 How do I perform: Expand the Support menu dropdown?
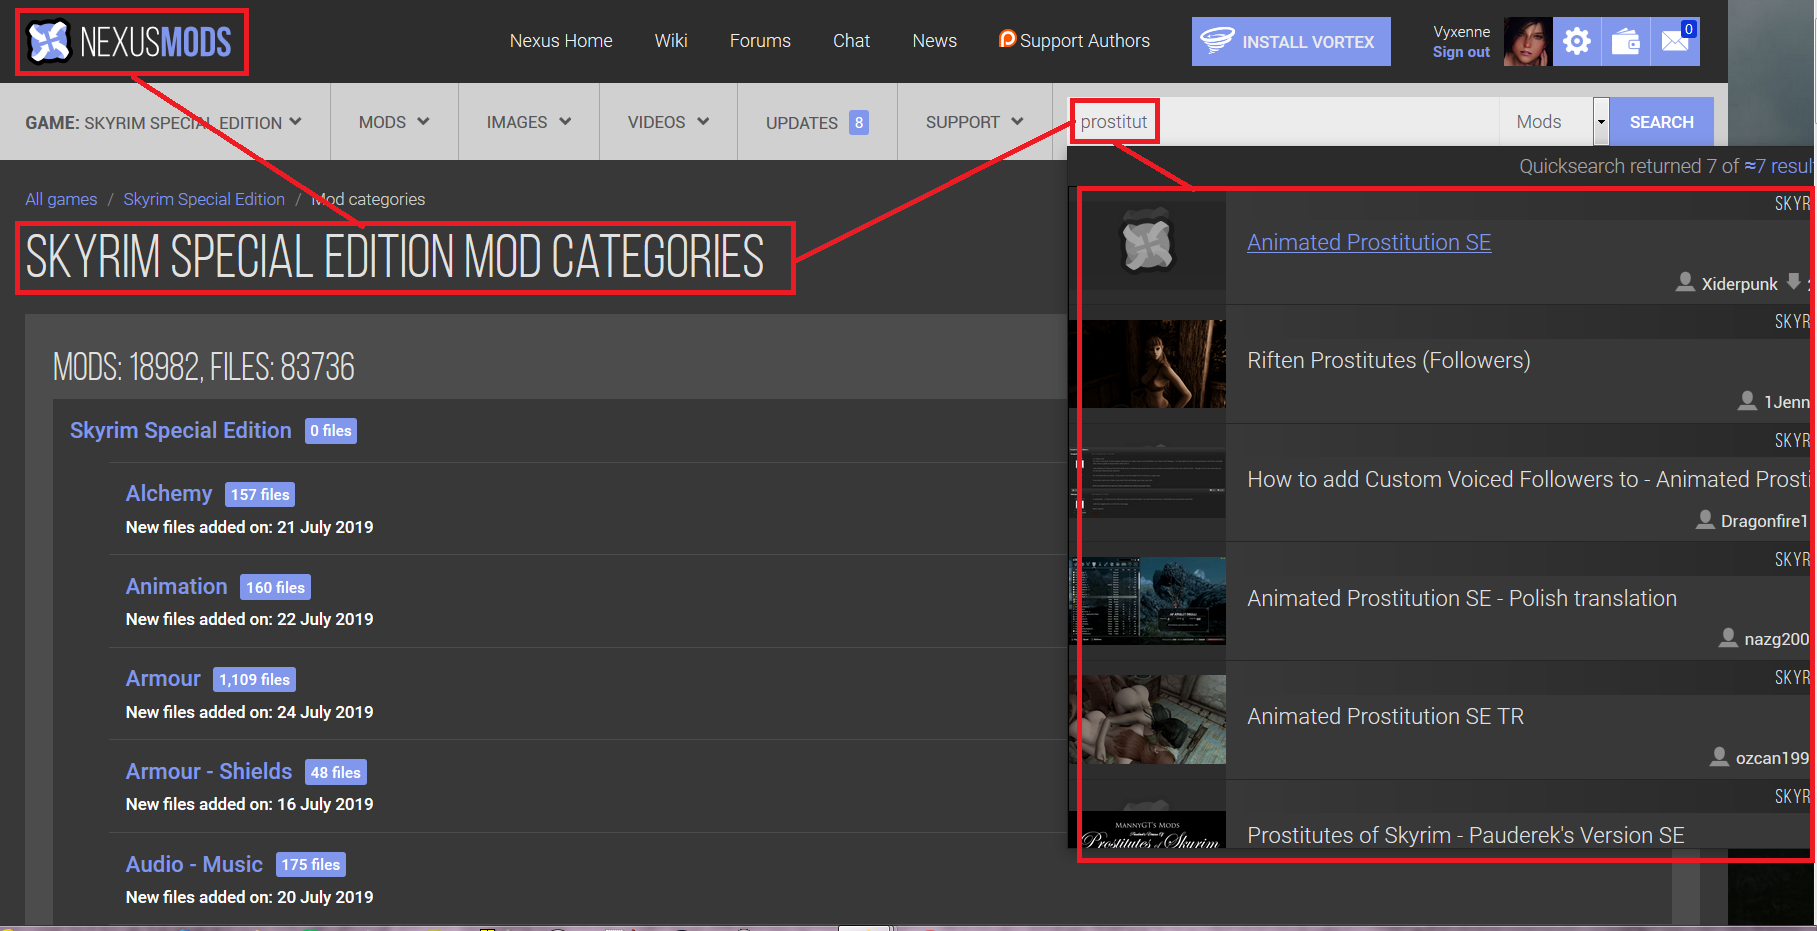[974, 122]
